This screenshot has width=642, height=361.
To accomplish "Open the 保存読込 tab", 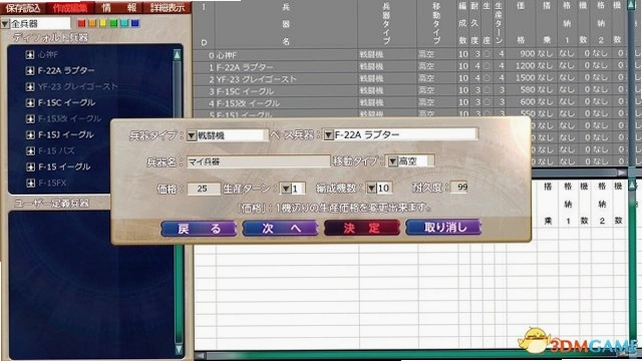I will pyautogui.click(x=23, y=8).
